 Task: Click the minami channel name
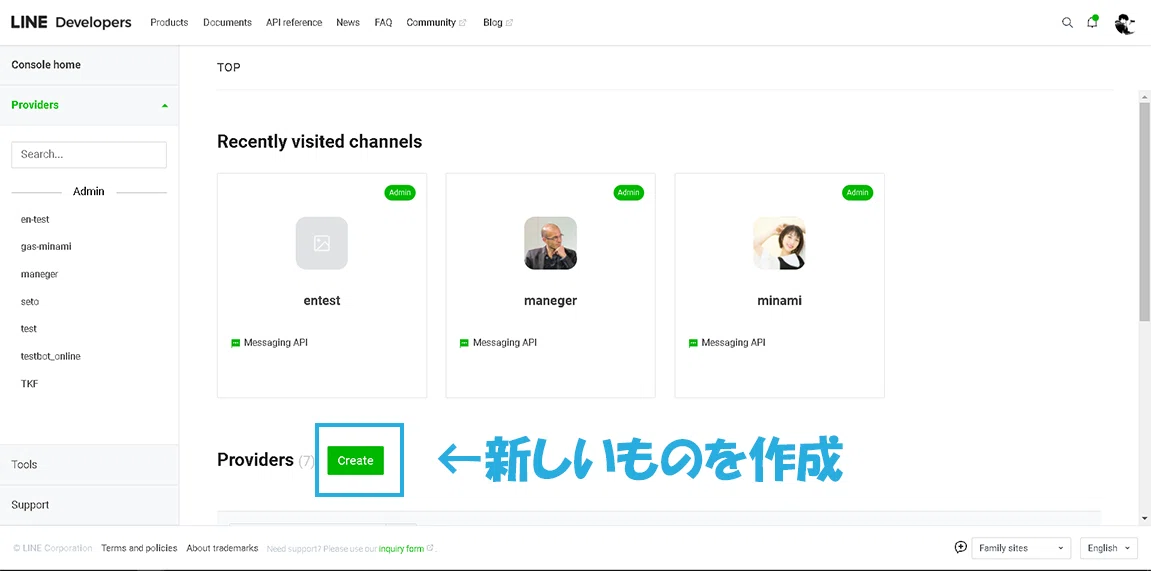[780, 301]
